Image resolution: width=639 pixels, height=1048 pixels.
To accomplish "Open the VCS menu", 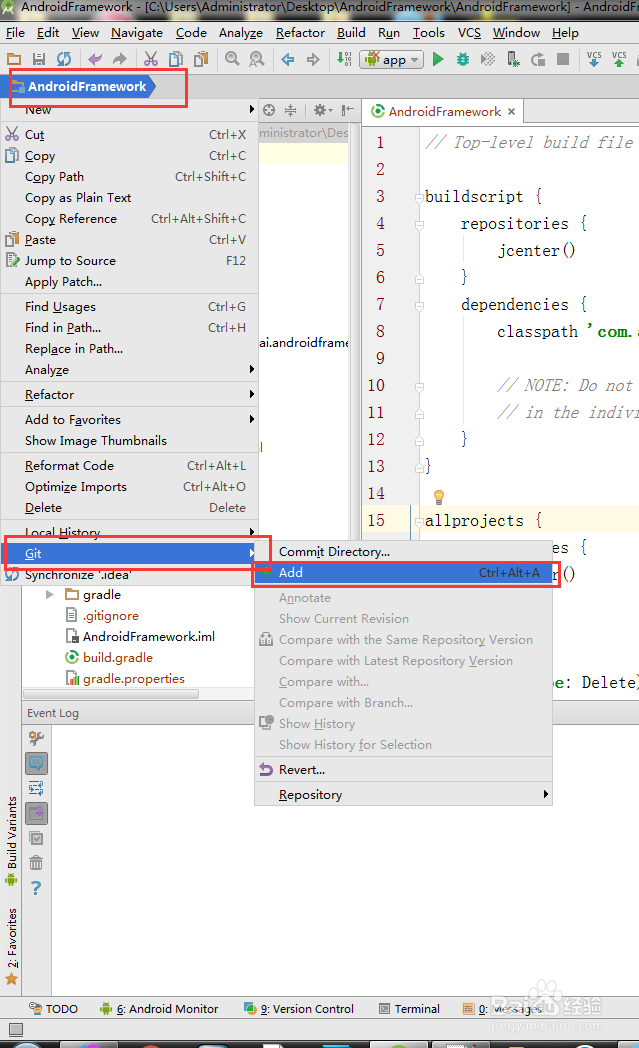I will 469,33.
